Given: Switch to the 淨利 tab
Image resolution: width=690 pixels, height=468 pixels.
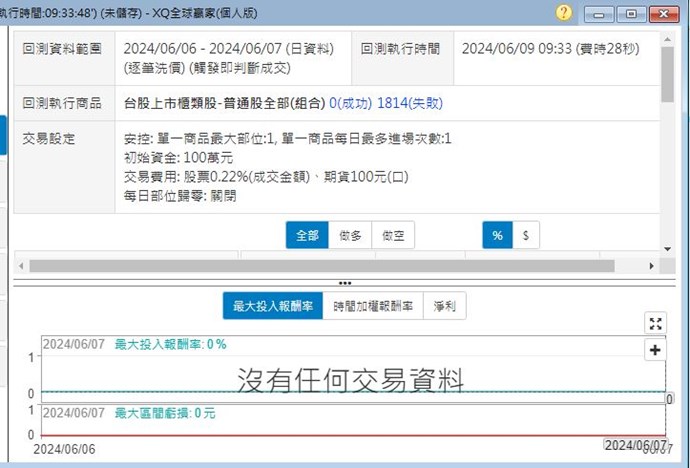Looking at the screenshot, I should coord(444,306).
